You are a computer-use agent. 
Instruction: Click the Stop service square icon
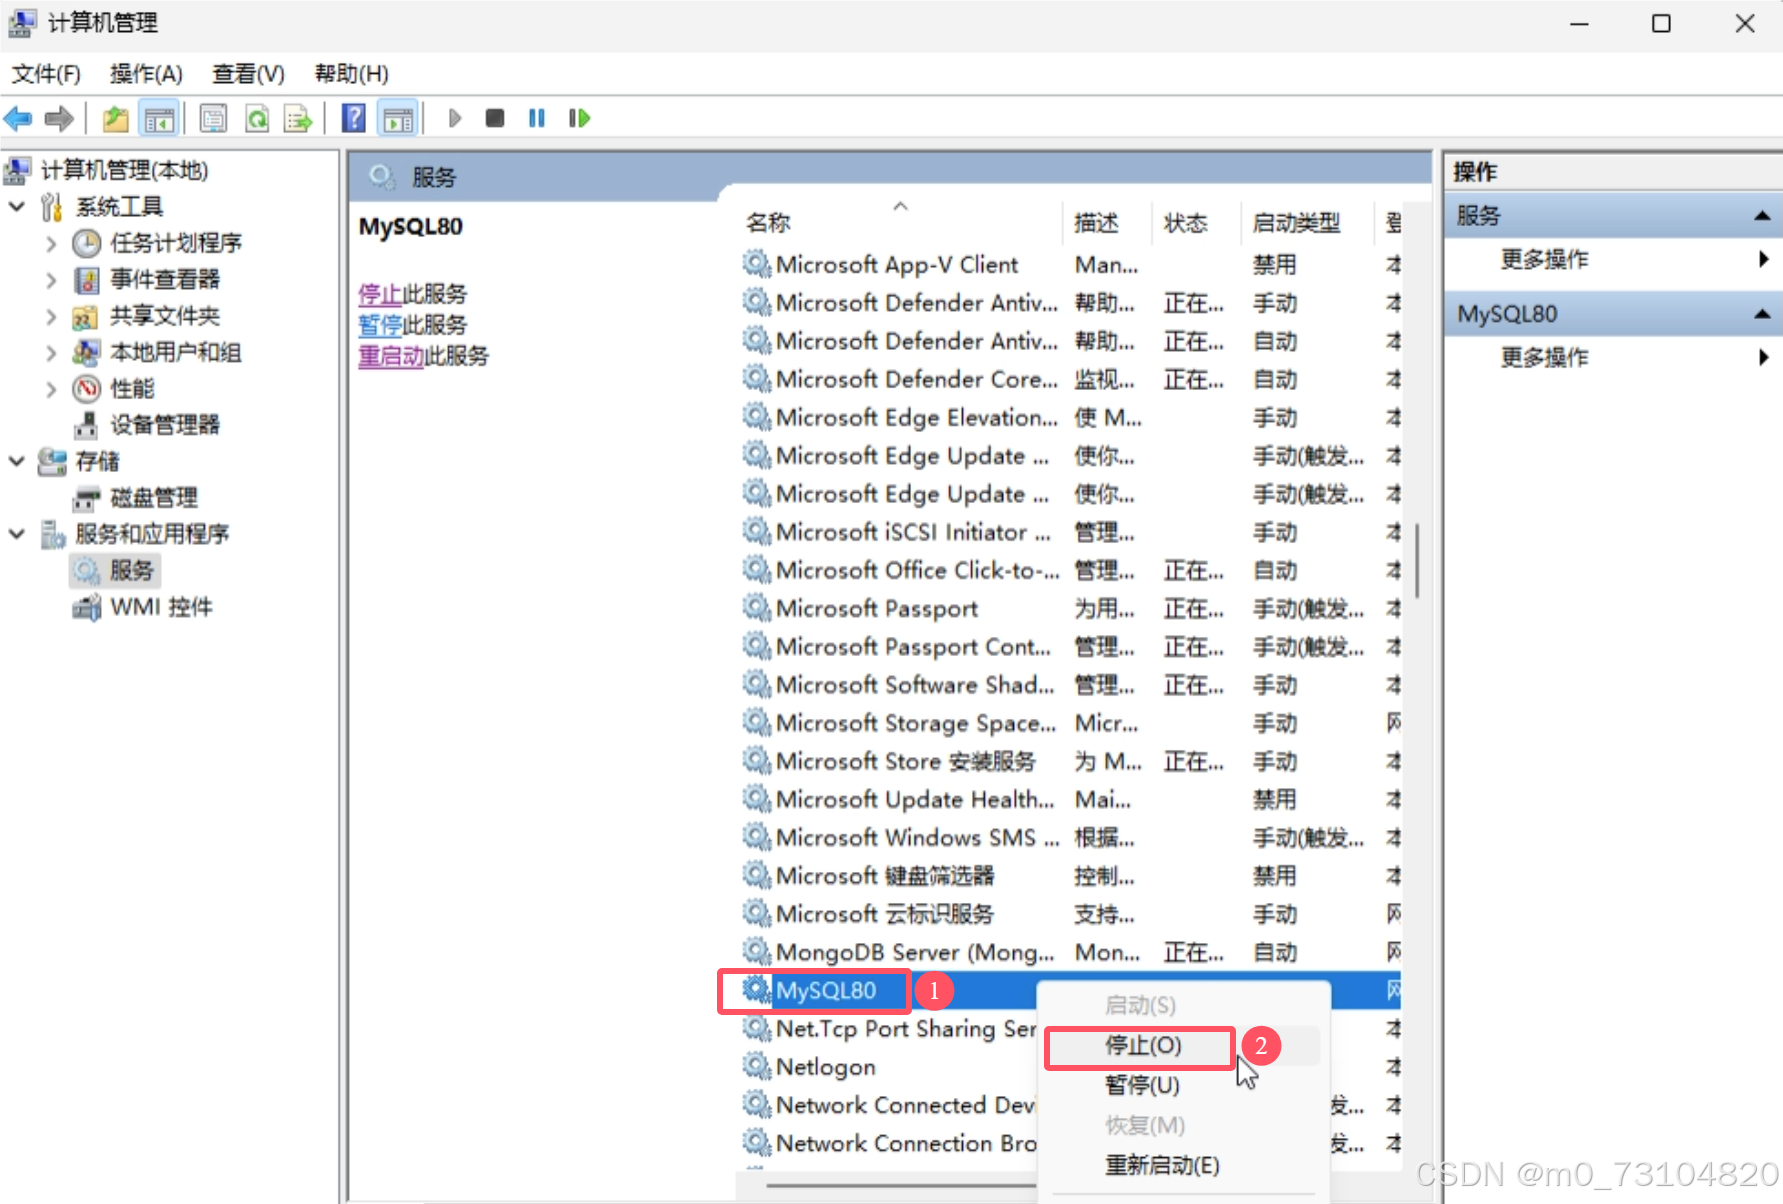click(x=495, y=119)
